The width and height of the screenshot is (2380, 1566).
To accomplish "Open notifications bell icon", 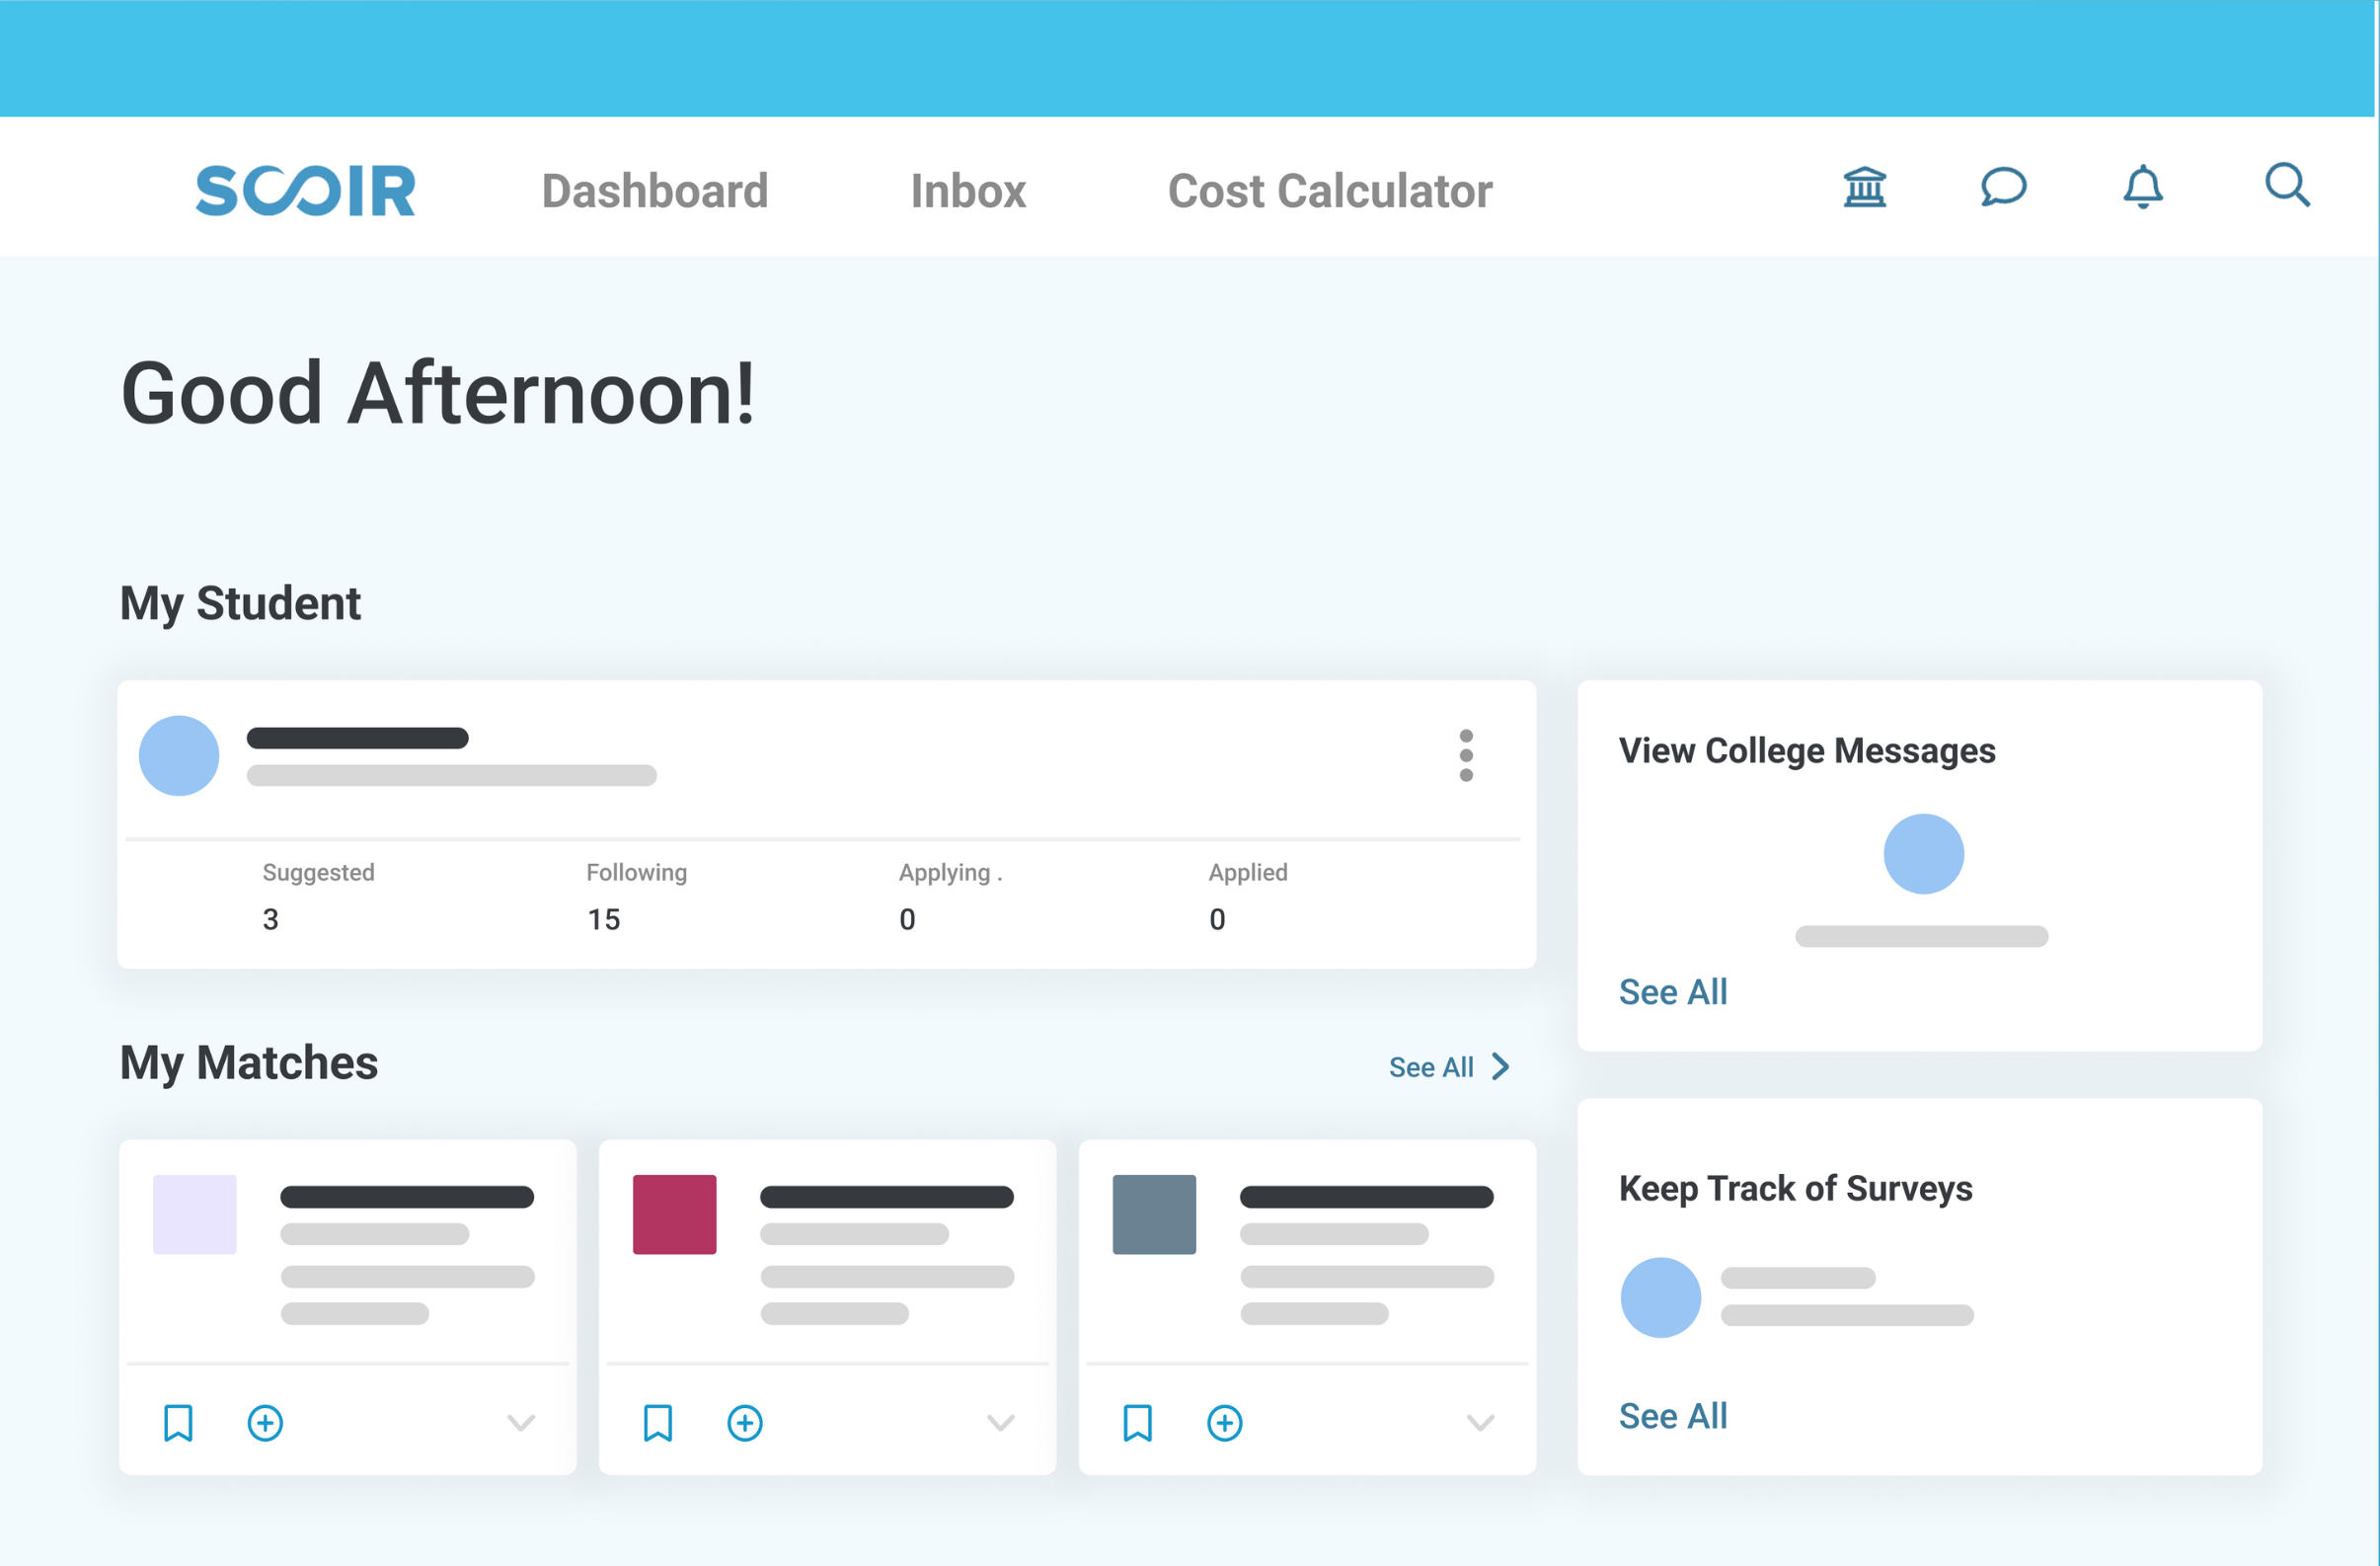I will (x=2142, y=187).
